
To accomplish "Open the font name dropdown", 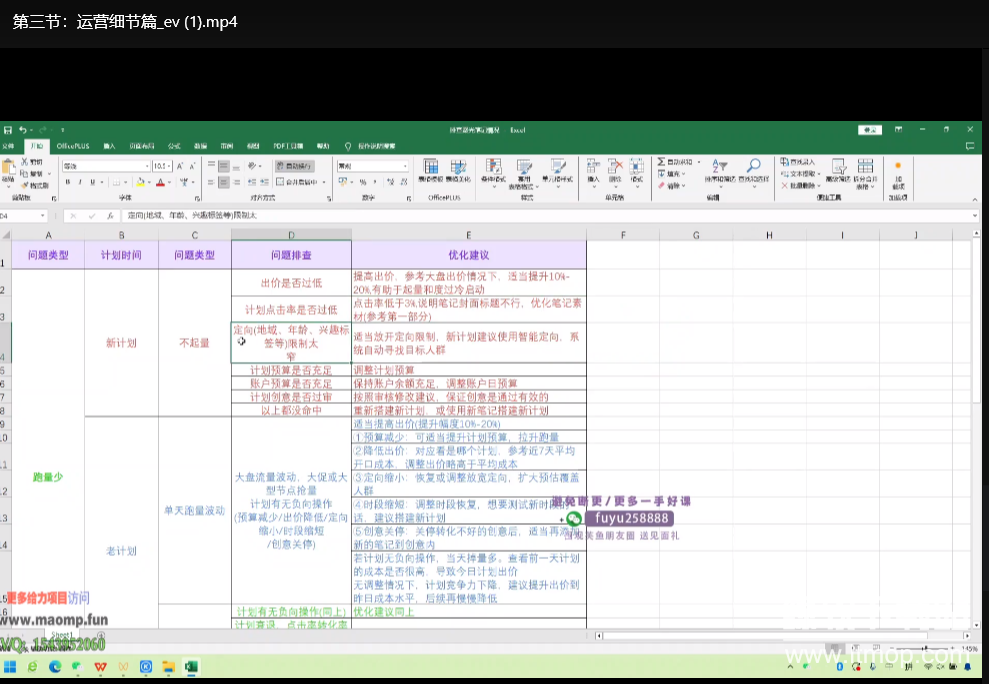I will point(147,166).
